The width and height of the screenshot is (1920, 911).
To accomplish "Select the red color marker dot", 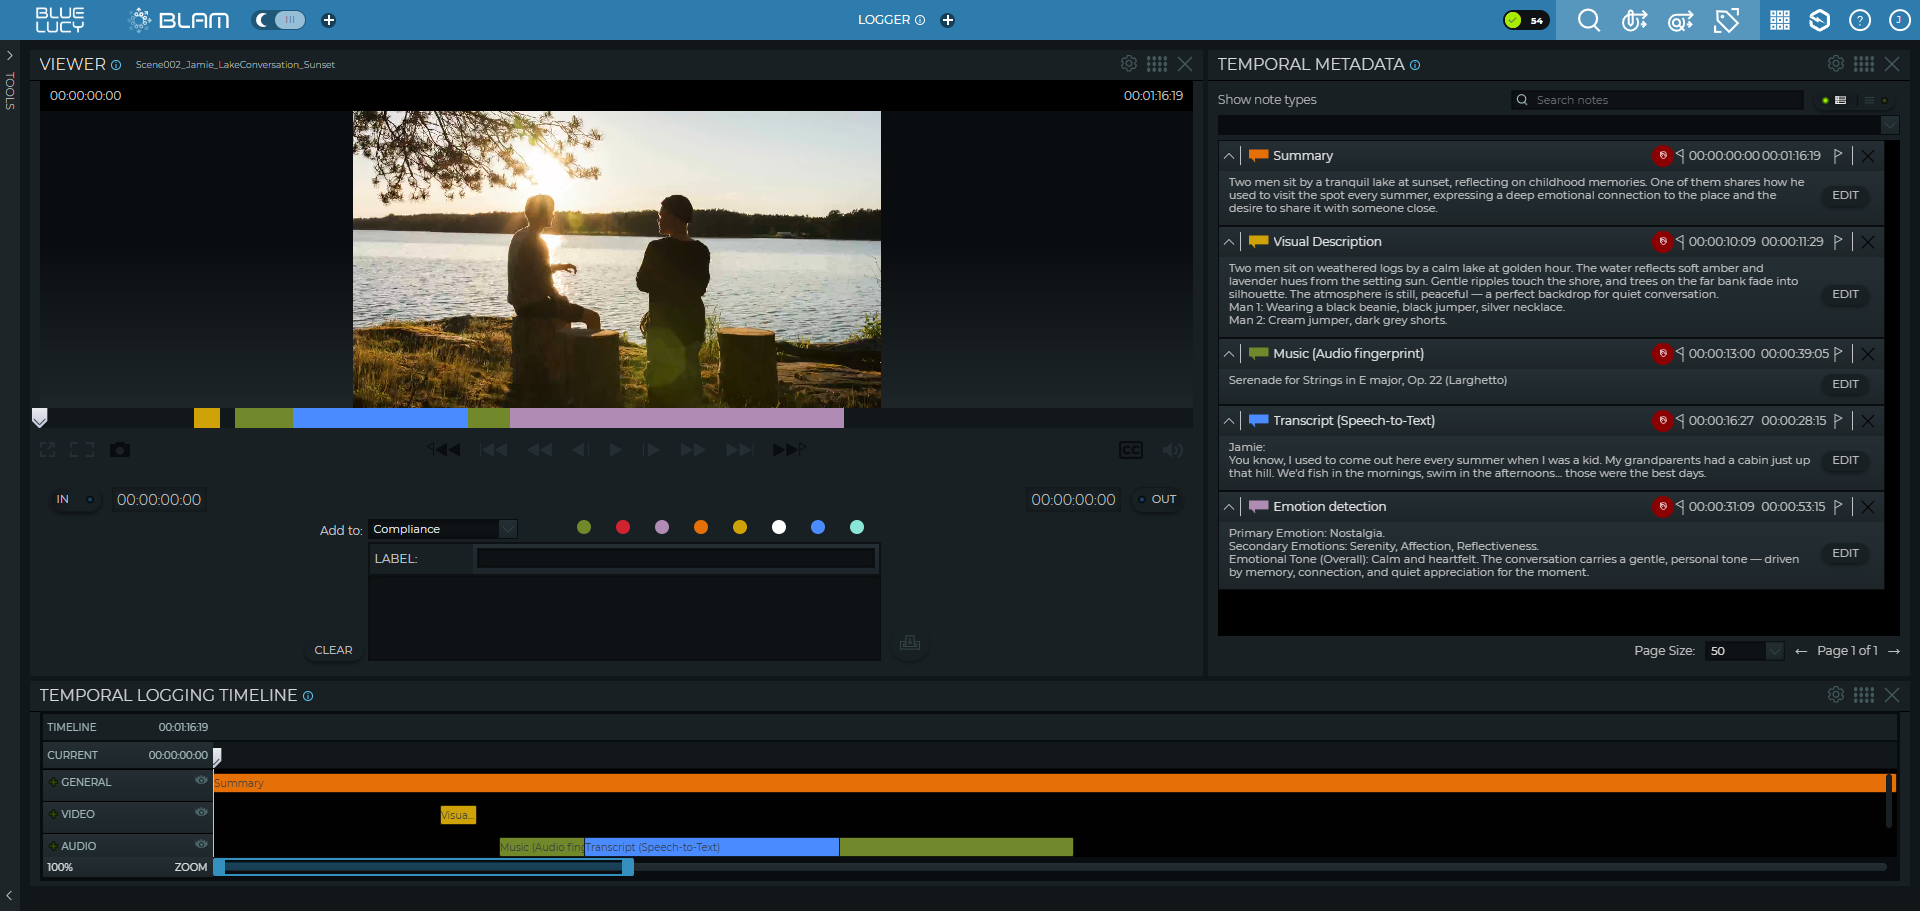I will (623, 527).
